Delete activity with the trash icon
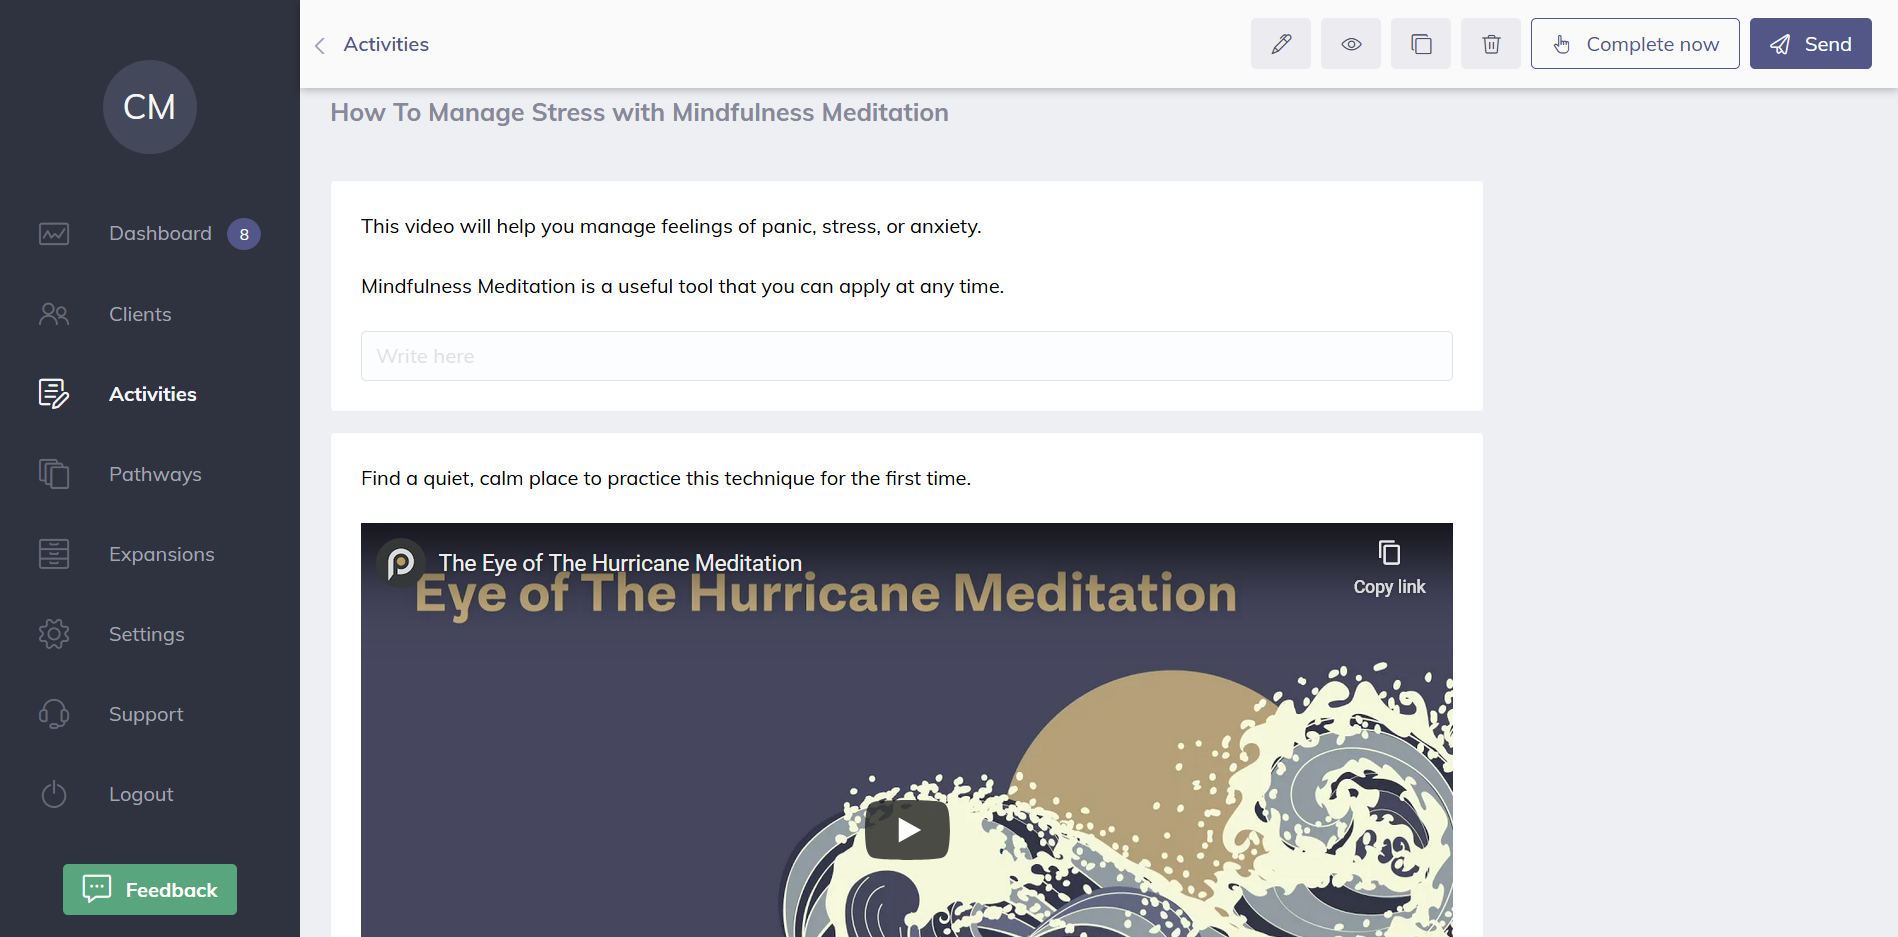The height and width of the screenshot is (937, 1898). coord(1490,44)
